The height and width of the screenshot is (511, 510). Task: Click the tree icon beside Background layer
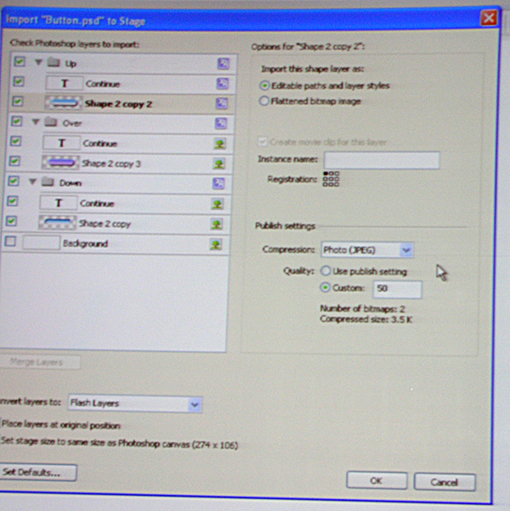(x=216, y=245)
